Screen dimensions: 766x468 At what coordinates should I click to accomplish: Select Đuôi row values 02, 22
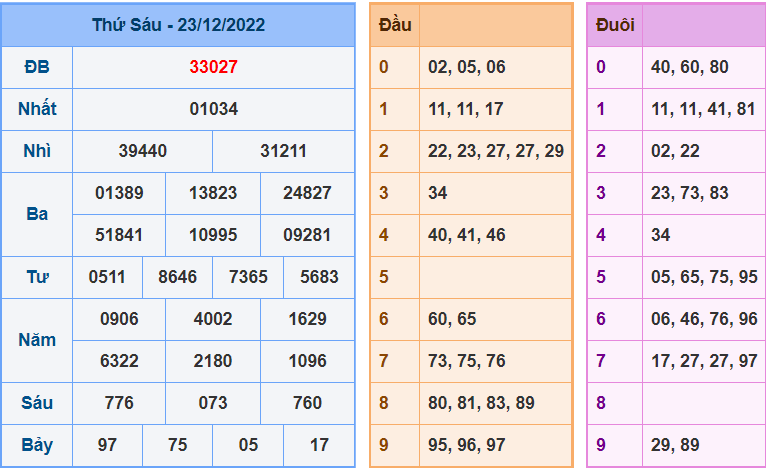coord(675,151)
